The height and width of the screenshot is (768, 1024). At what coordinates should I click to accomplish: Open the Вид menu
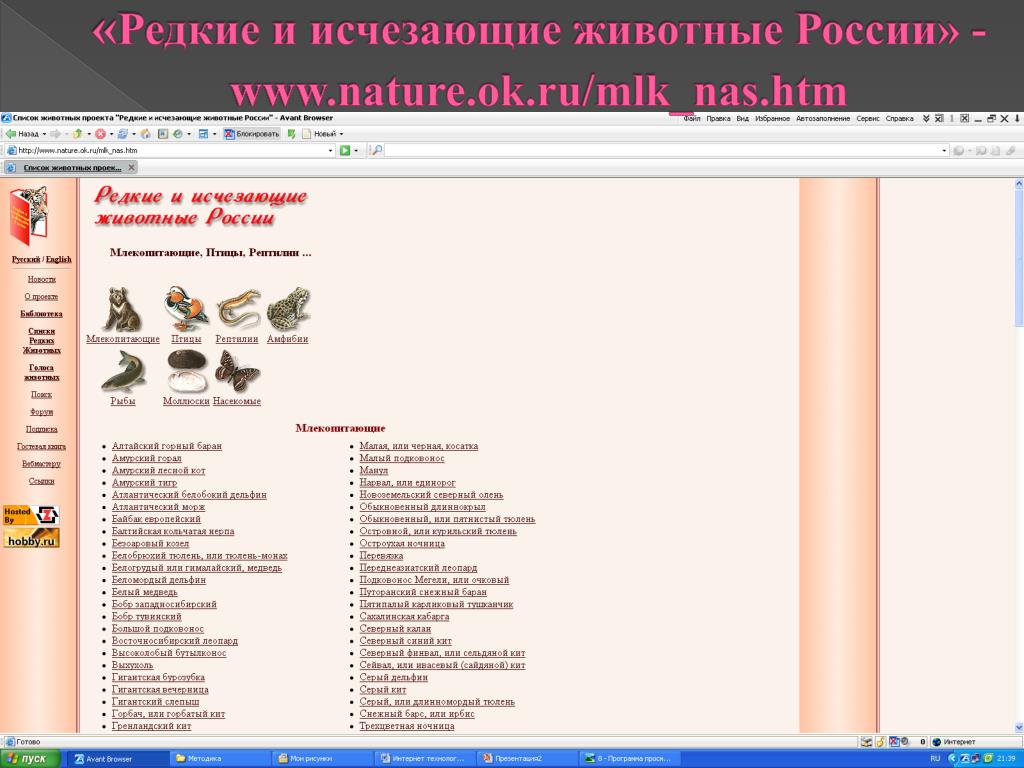pyautogui.click(x=743, y=119)
